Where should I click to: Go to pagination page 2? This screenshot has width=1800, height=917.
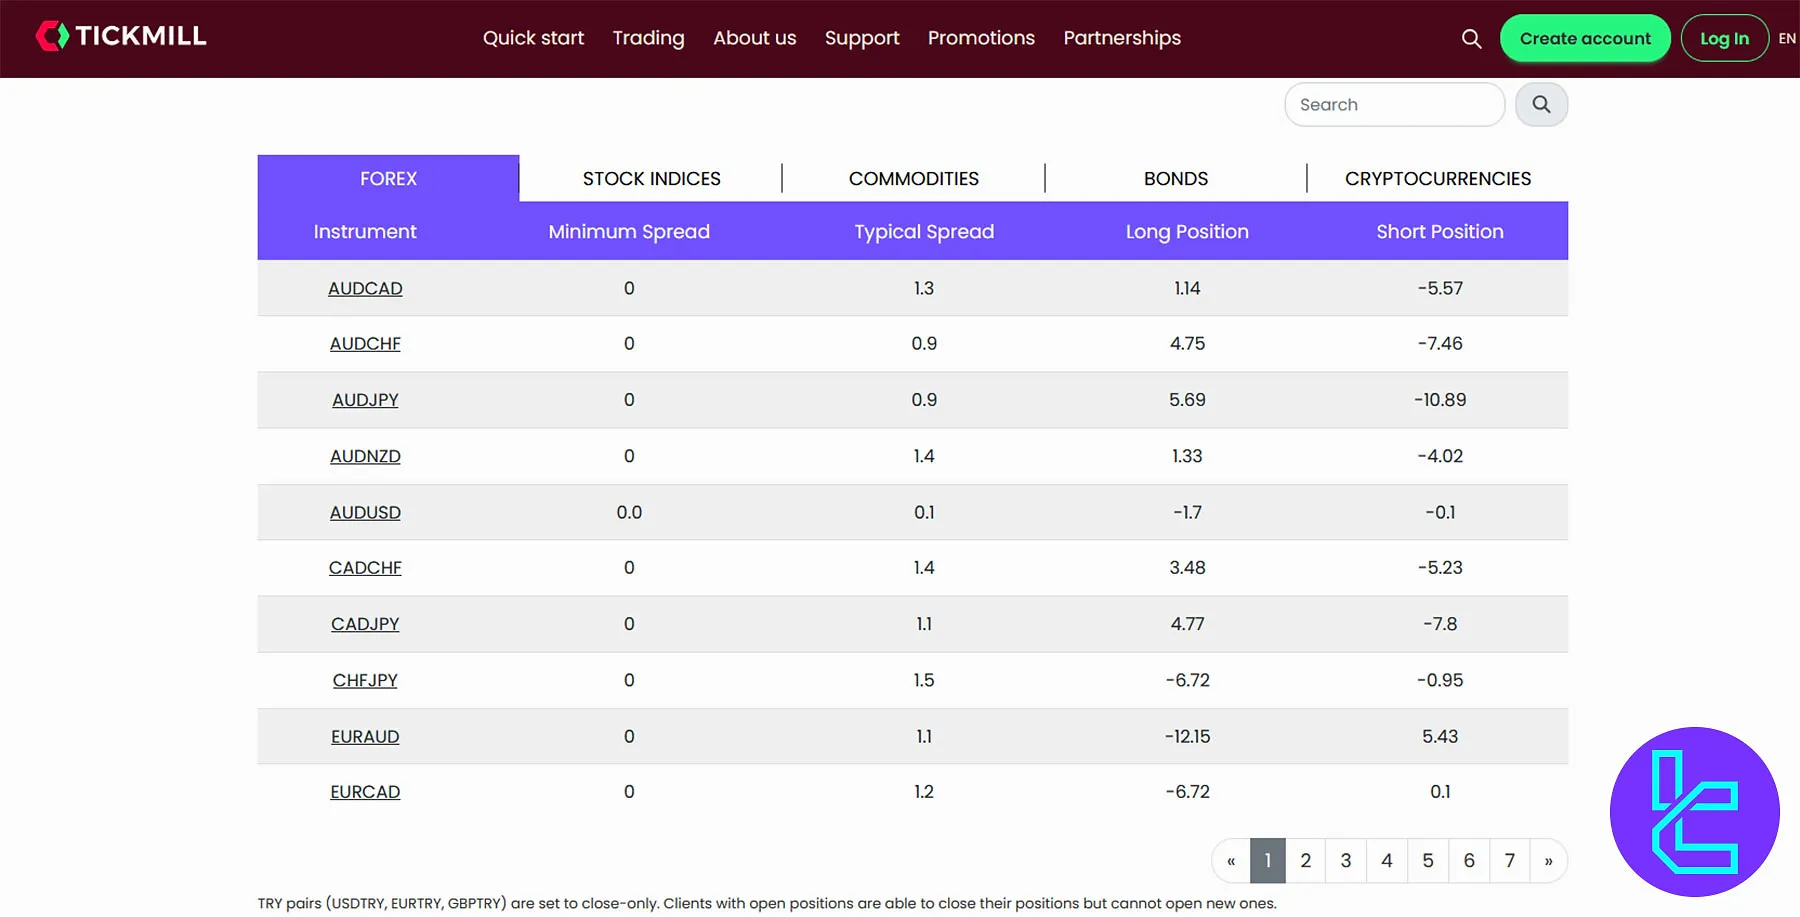click(x=1305, y=860)
